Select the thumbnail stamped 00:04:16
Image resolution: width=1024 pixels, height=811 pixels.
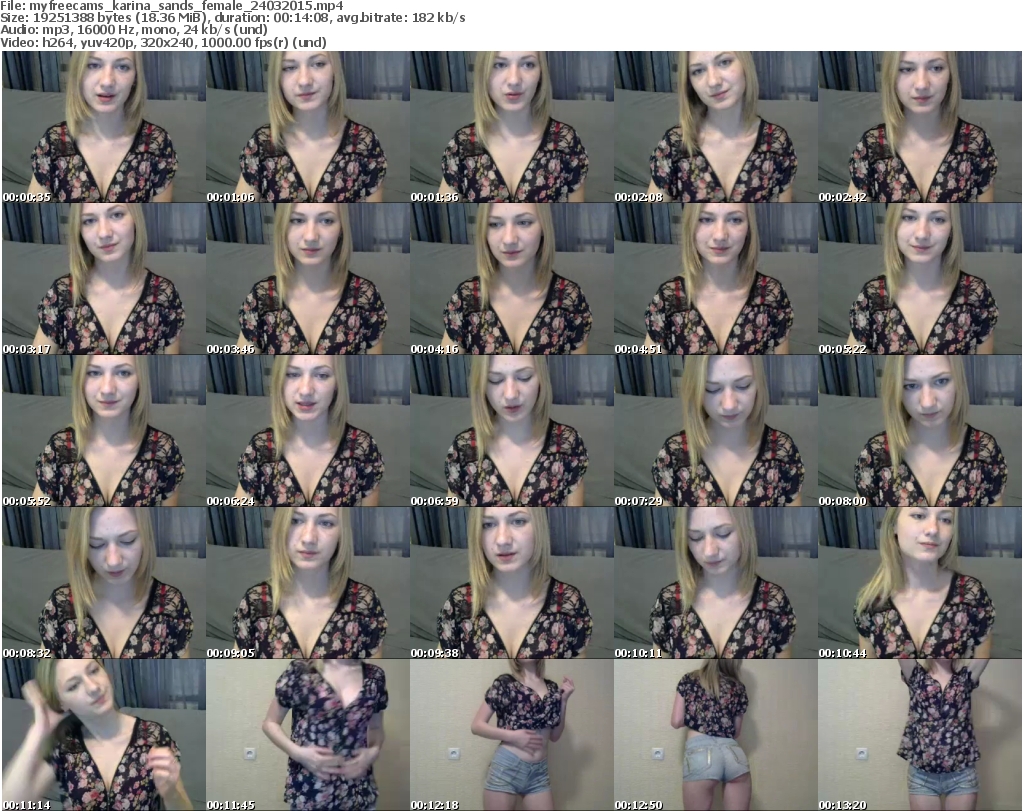pyautogui.click(x=511, y=279)
